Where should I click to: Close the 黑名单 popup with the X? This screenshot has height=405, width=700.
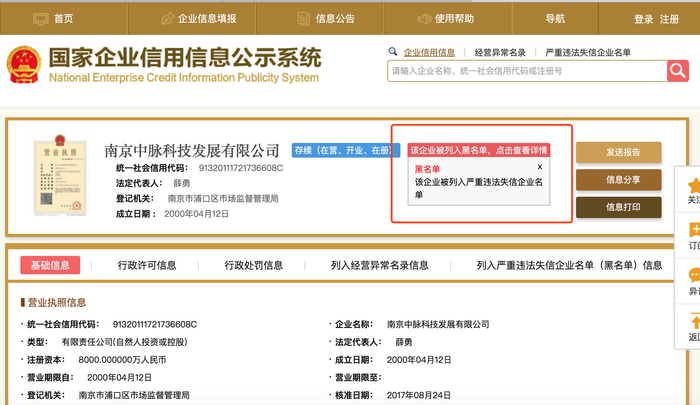tap(540, 167)
